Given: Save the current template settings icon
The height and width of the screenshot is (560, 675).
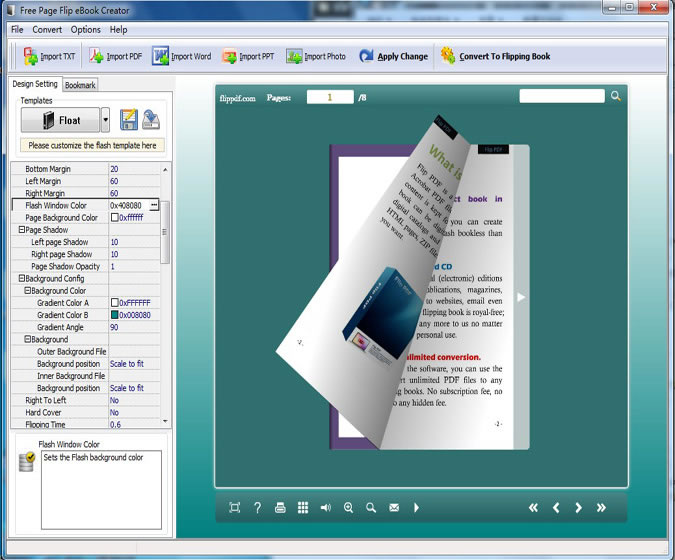Looking at the screenshot, I should (x=128, y=120).
